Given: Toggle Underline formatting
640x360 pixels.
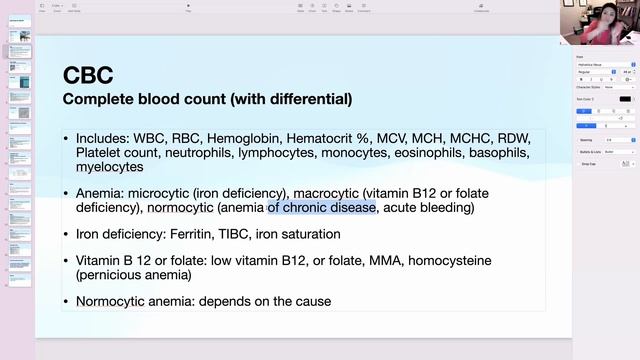Looking at the screenshot, I should pos(601,79).
